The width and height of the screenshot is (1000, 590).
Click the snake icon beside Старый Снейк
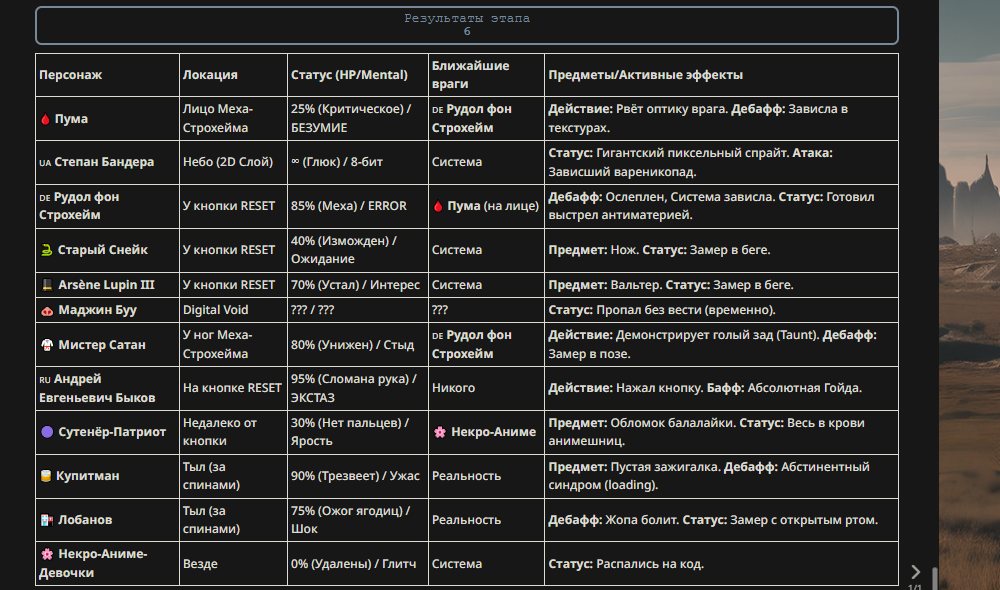pyautogui.click(x=47, y=250)
